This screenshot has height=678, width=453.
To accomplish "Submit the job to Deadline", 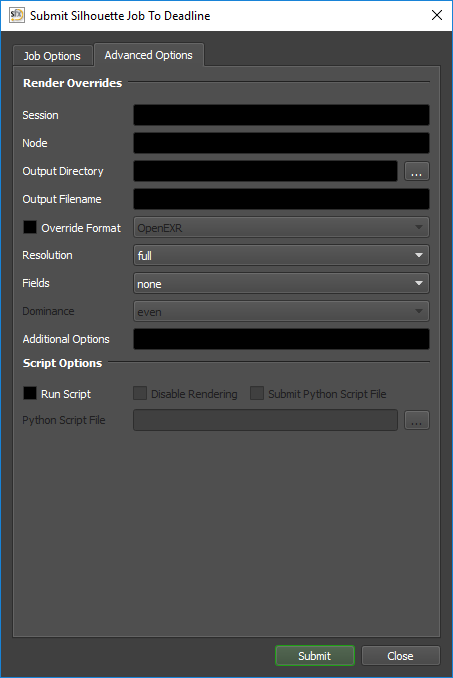I will [315, 656].
